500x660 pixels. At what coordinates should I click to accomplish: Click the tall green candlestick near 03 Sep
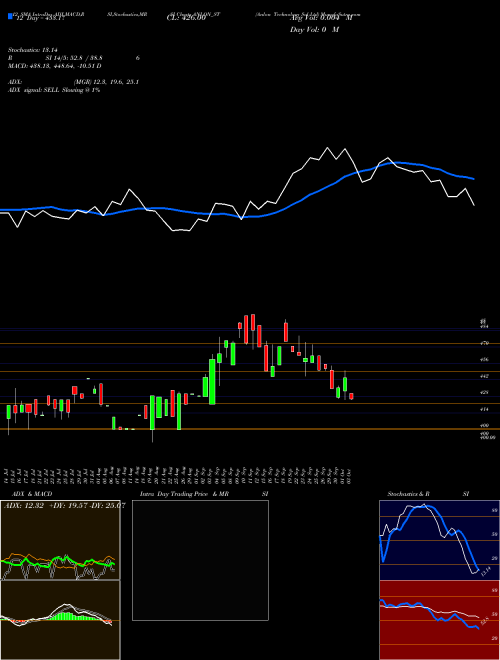[x=212, y=382]
